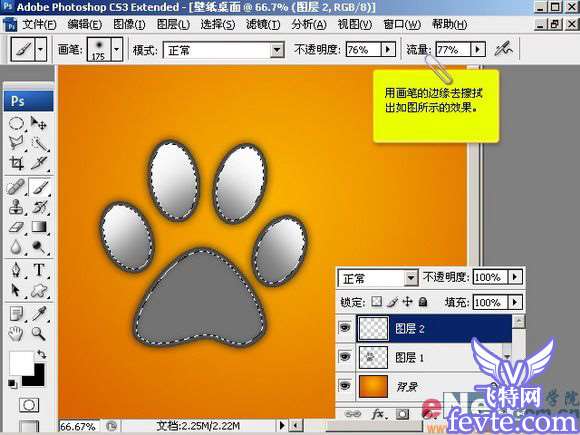The image size is (580, 435).
Task: Select the Eraser tool
Action: tap(16, 227)
